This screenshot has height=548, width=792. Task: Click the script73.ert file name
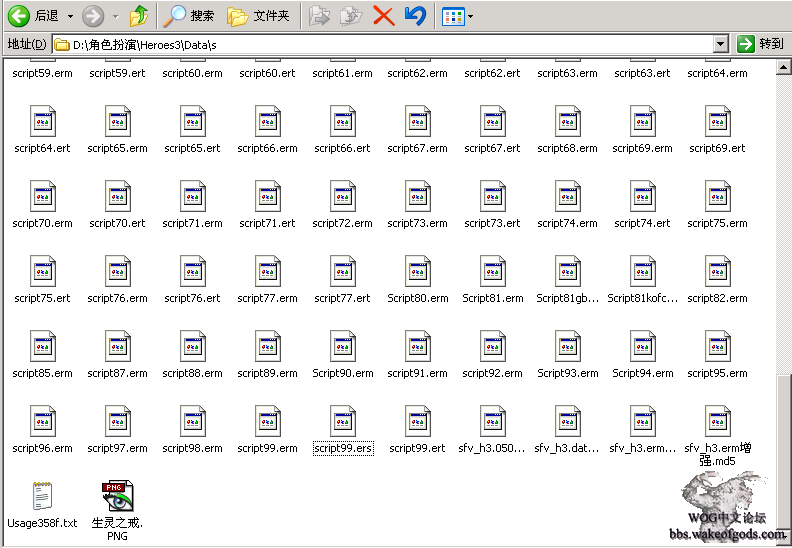click(492, 223)
